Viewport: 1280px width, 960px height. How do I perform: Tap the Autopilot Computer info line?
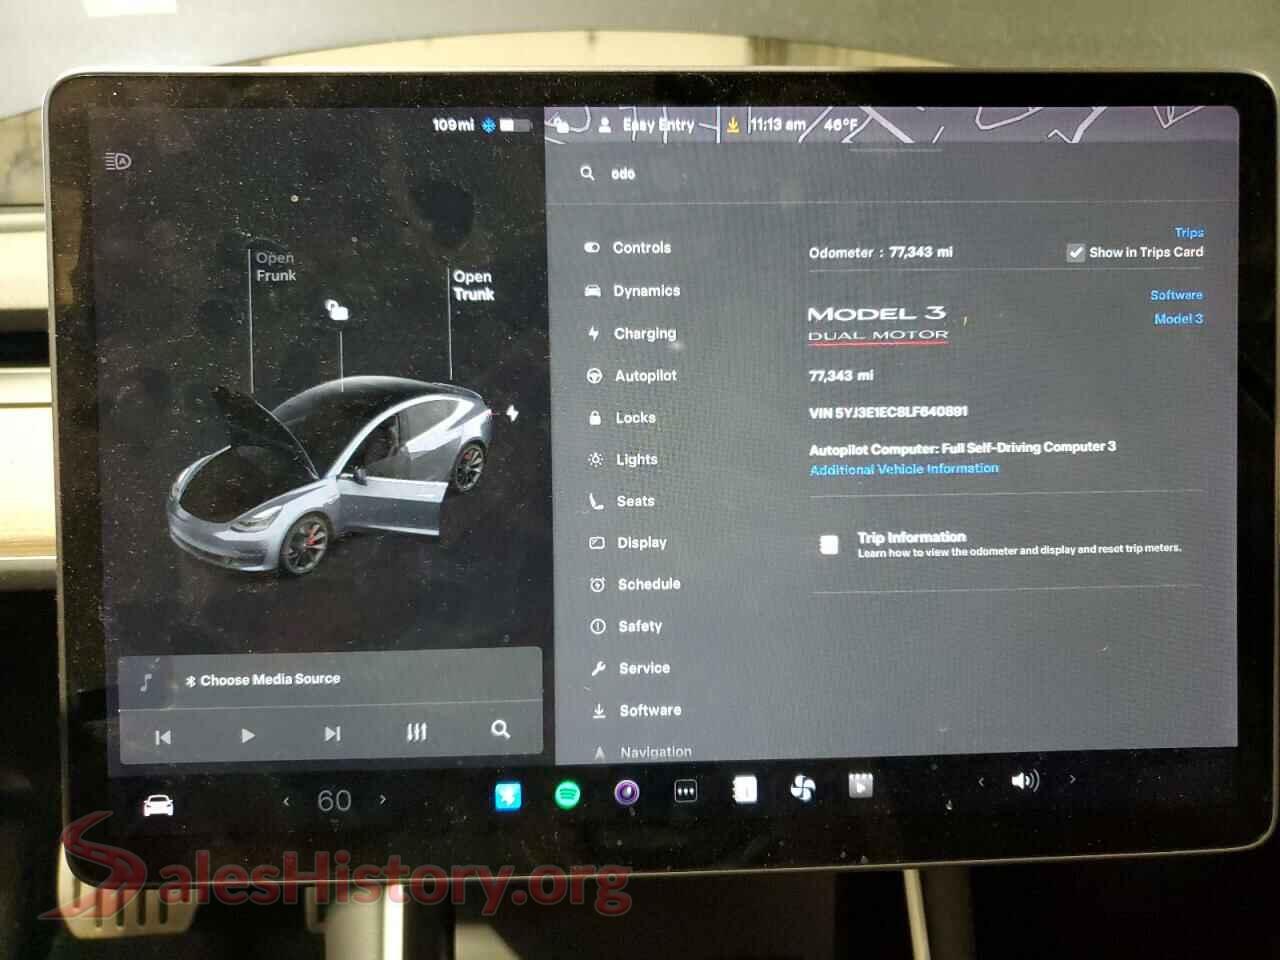tap(962, 448)
